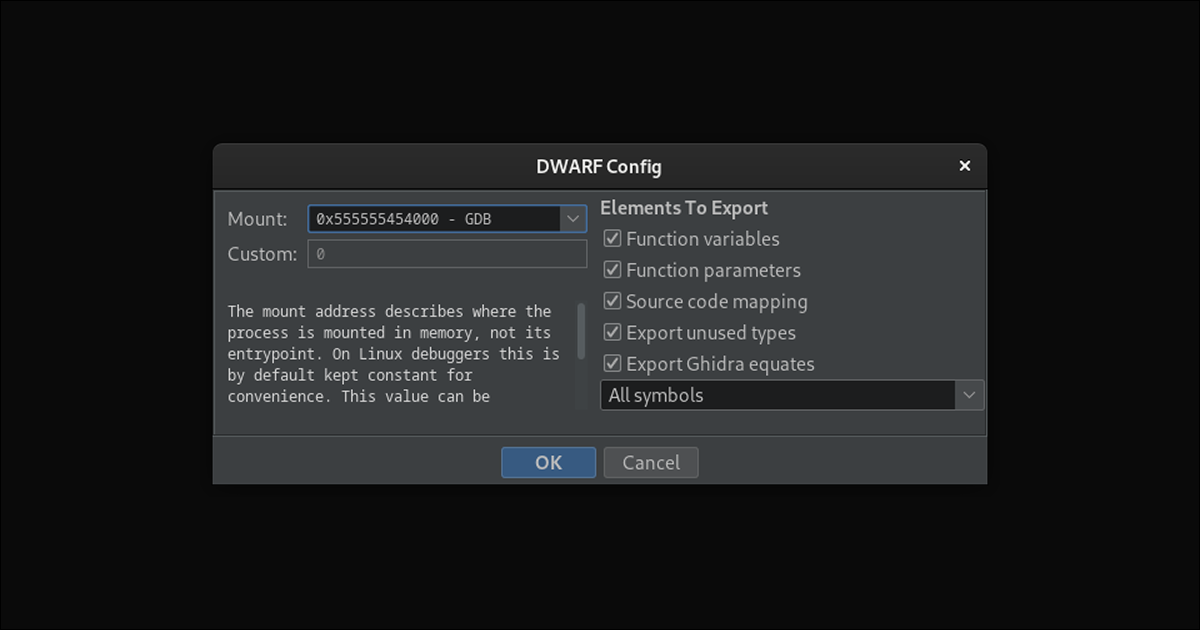Toggle Export unused types checkbox
This screenshot has height=630, width=1200.
[x=613, y=333]
